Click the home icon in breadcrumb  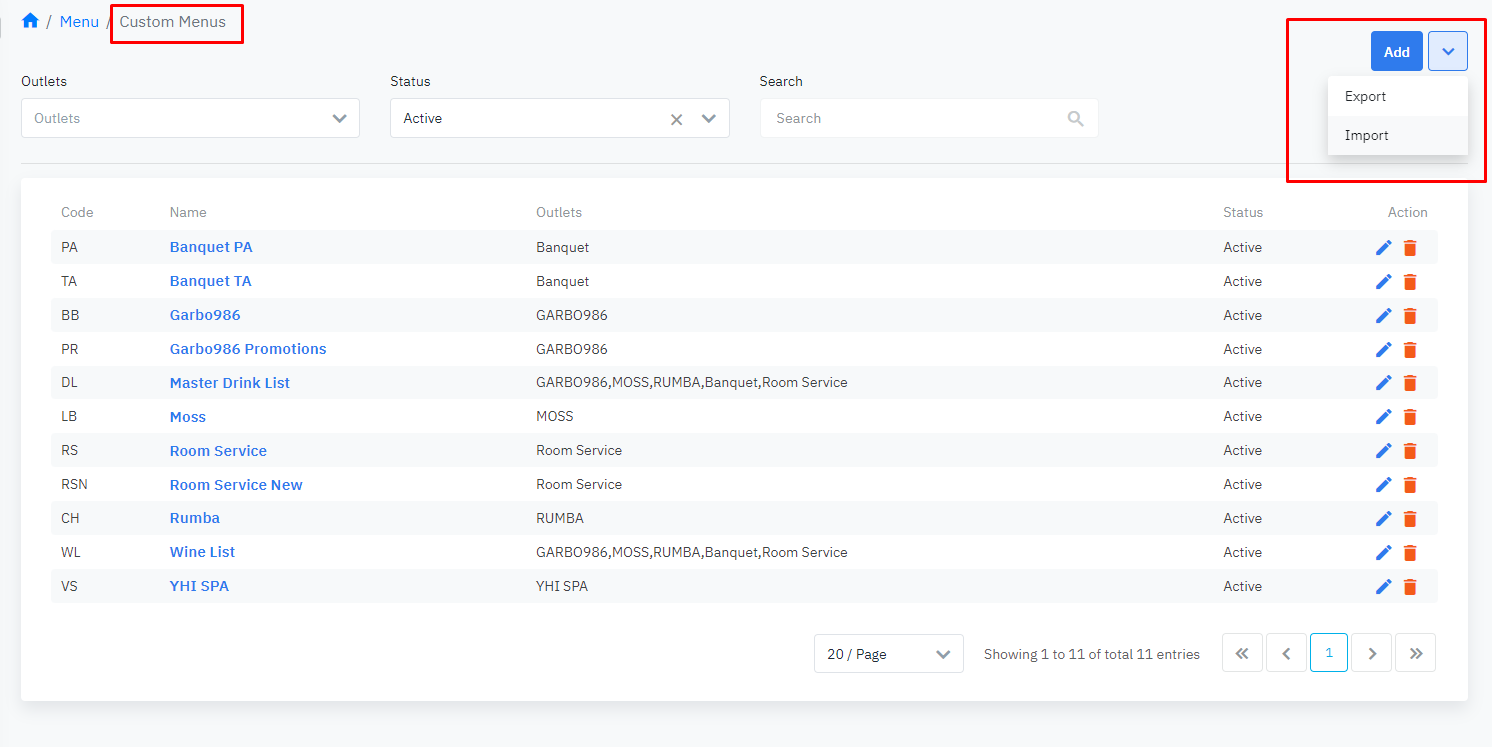tap(30, 21)
